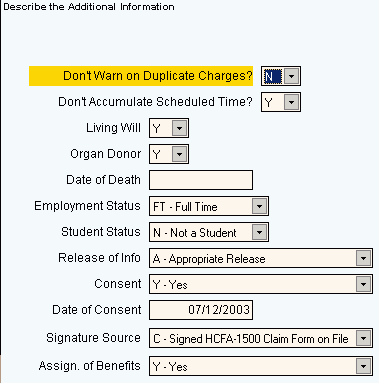Open the Don't Accumulate Scheduled Time dropdown arrow
Viewport: 379px width, 383px height.
(x=291, y=102)
